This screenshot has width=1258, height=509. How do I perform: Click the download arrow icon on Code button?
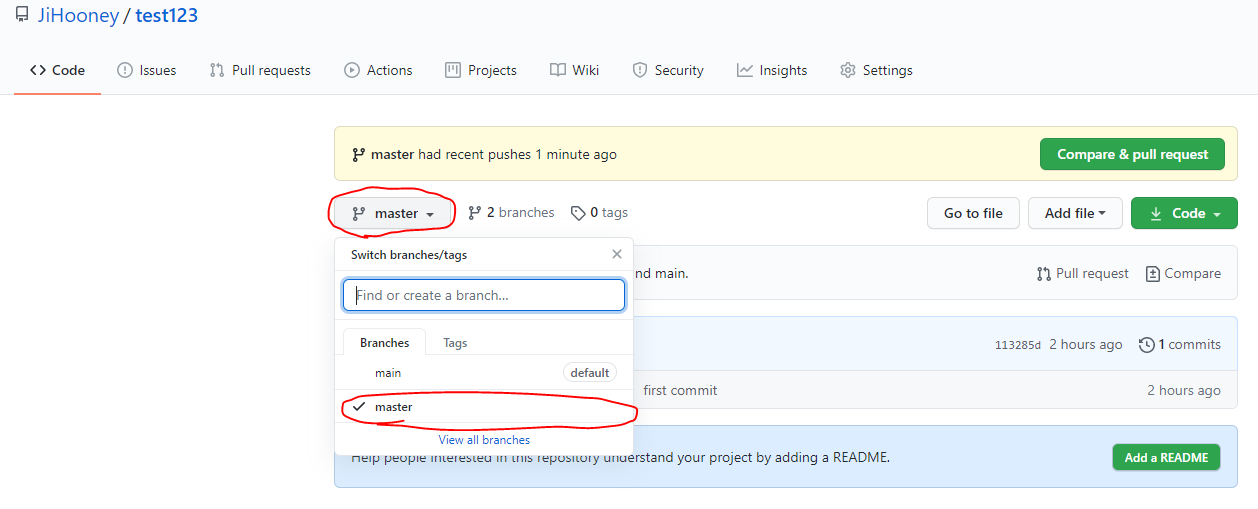tap(1156, 213)
